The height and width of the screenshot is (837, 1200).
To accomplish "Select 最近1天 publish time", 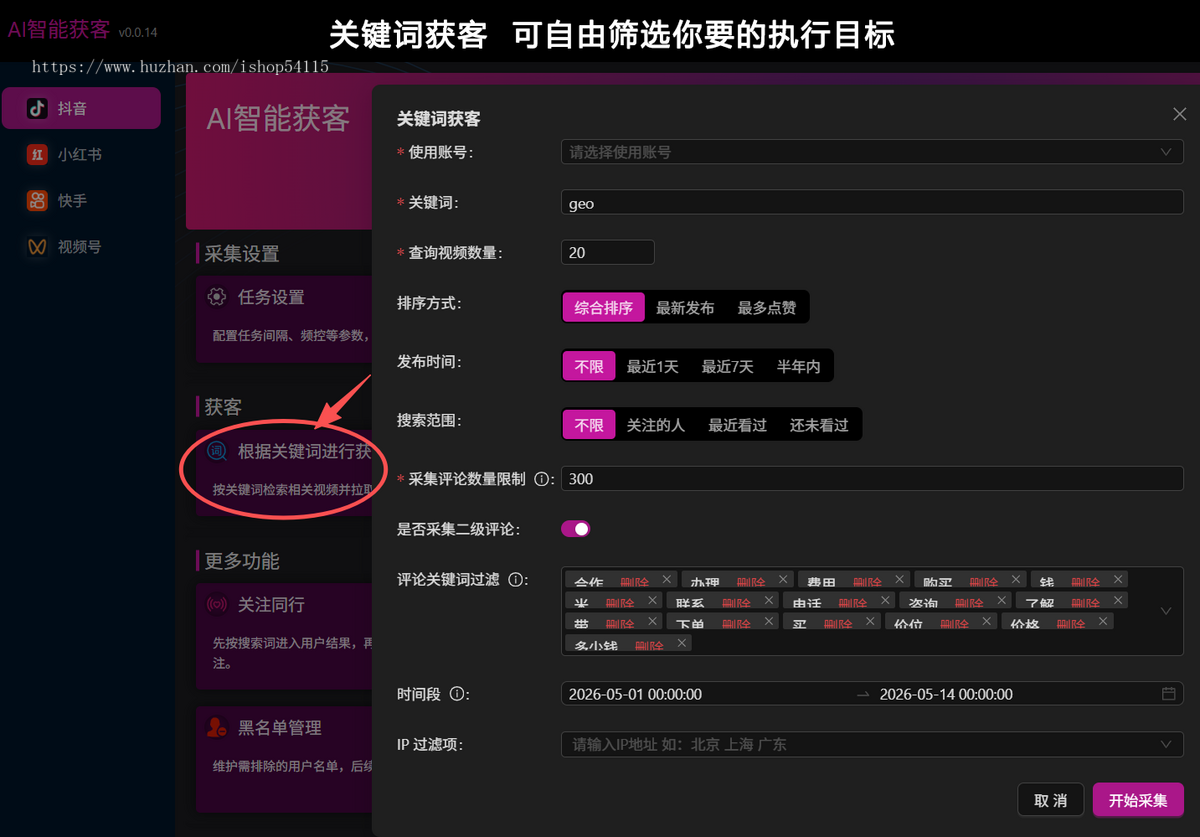I will coord(652,367).
